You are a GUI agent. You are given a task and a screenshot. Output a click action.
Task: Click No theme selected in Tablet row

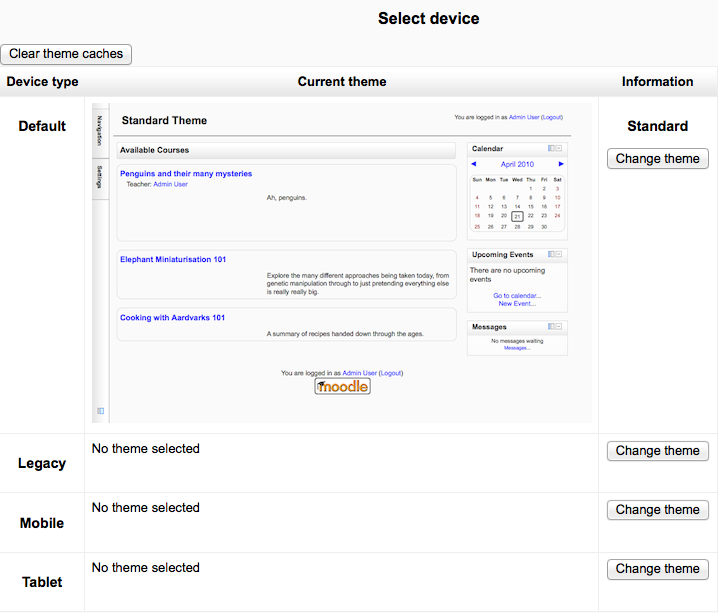[146, 568]
